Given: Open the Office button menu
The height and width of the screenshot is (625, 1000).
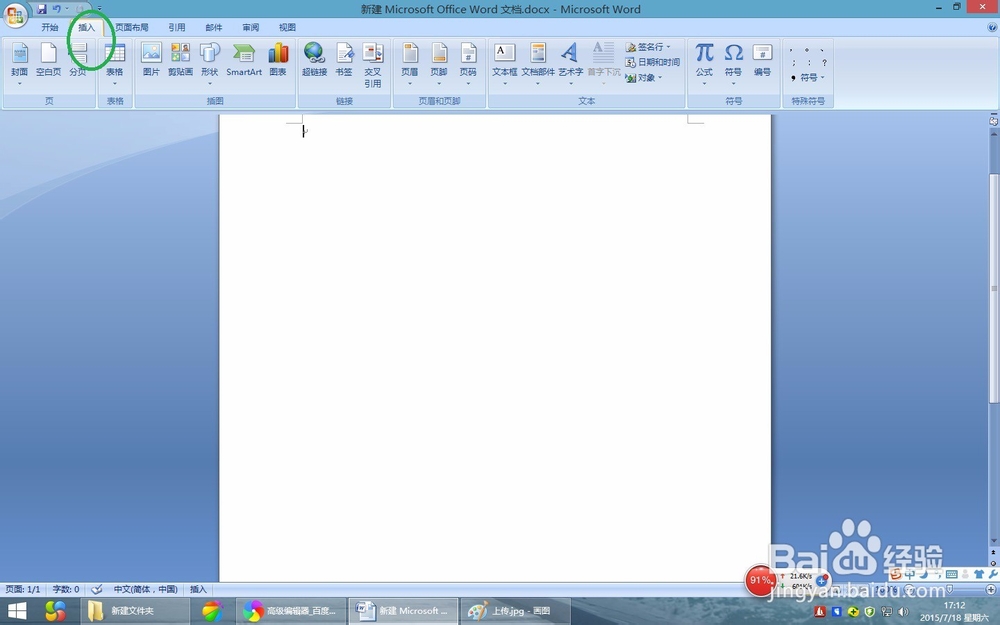Looking at the screenshot, I should 15,14.
